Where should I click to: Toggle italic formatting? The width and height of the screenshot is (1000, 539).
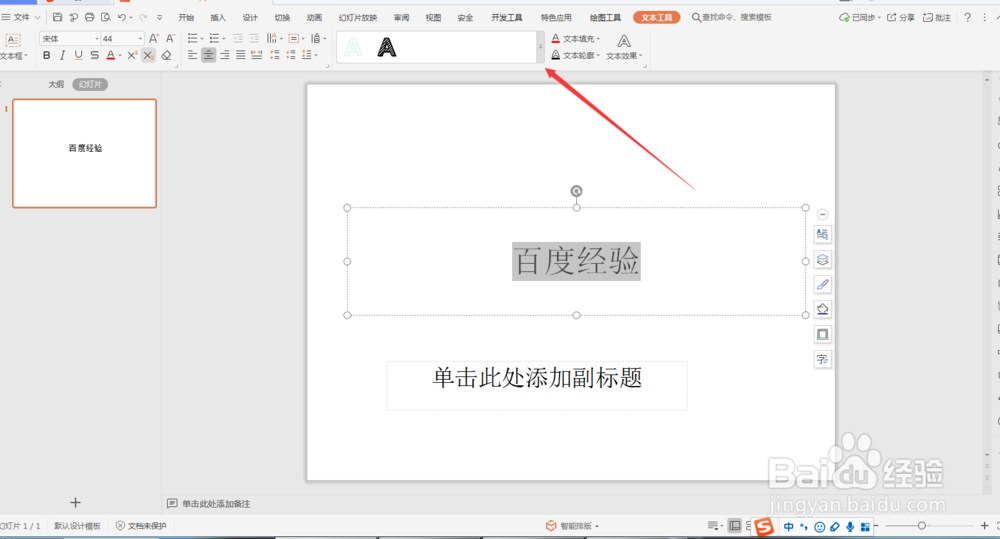click(62, 55)
